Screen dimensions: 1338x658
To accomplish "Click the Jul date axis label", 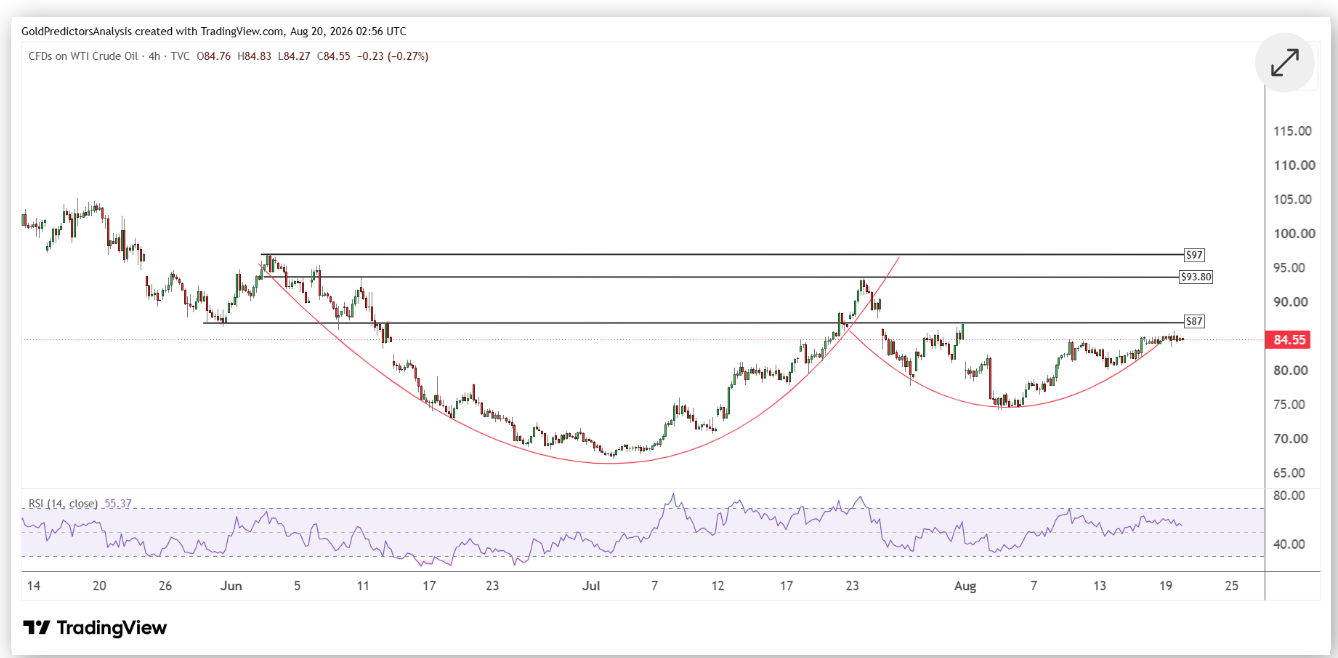I will (589, 585).
